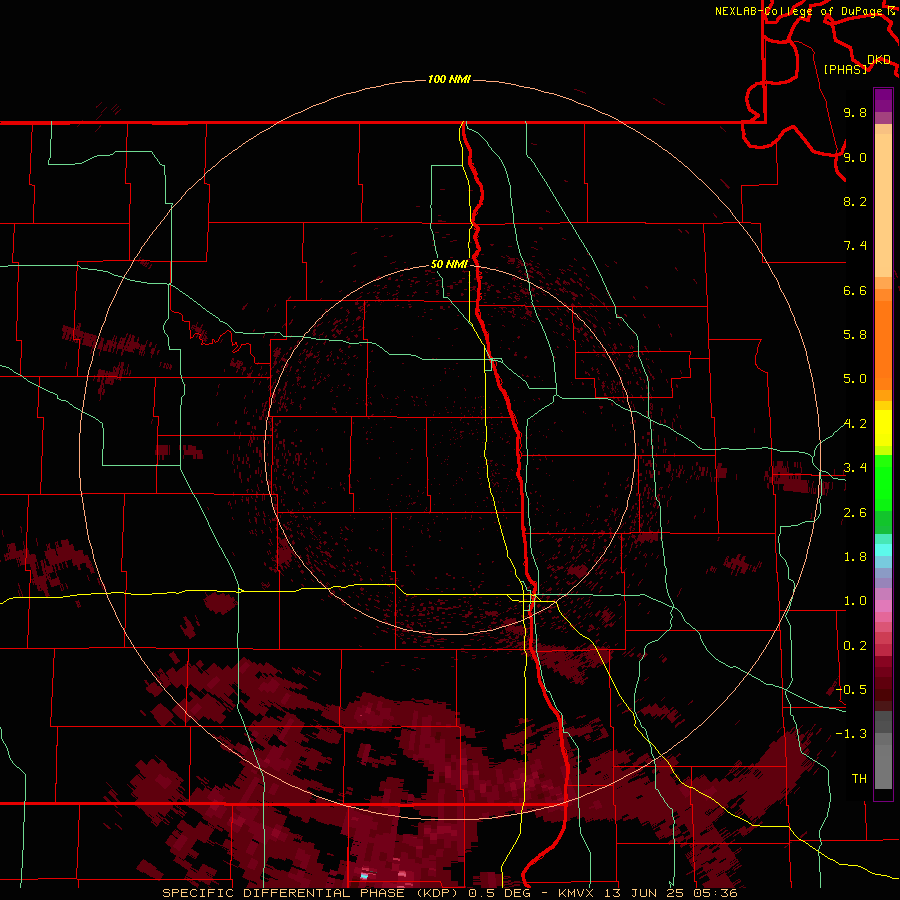Pick the orange segment of the color bar
Image resolution: width=900 pixels, height=900 pixels.
(x=883, y=345)
